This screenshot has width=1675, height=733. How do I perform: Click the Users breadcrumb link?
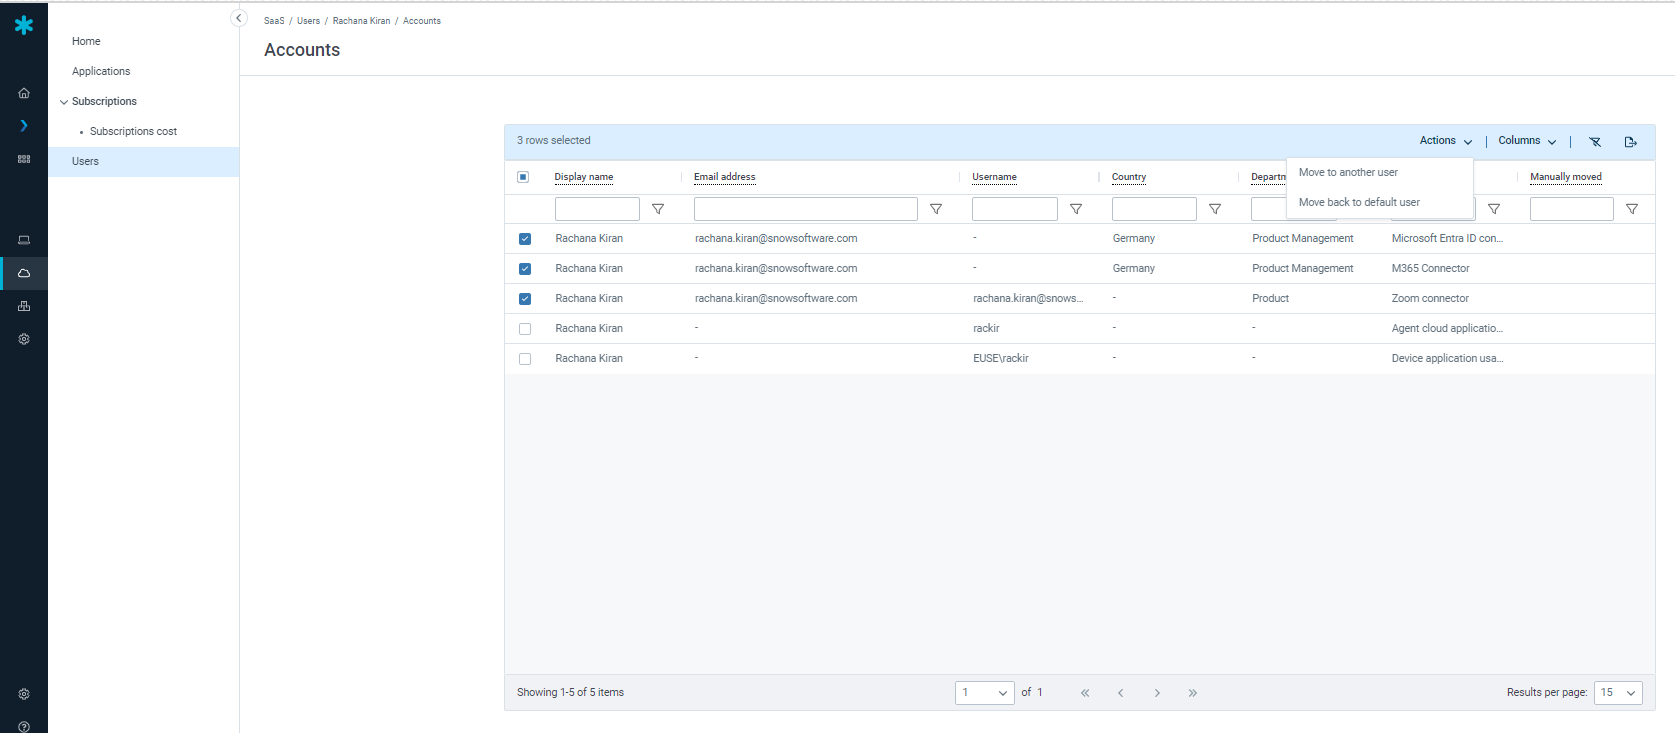(x=308, y=21)
